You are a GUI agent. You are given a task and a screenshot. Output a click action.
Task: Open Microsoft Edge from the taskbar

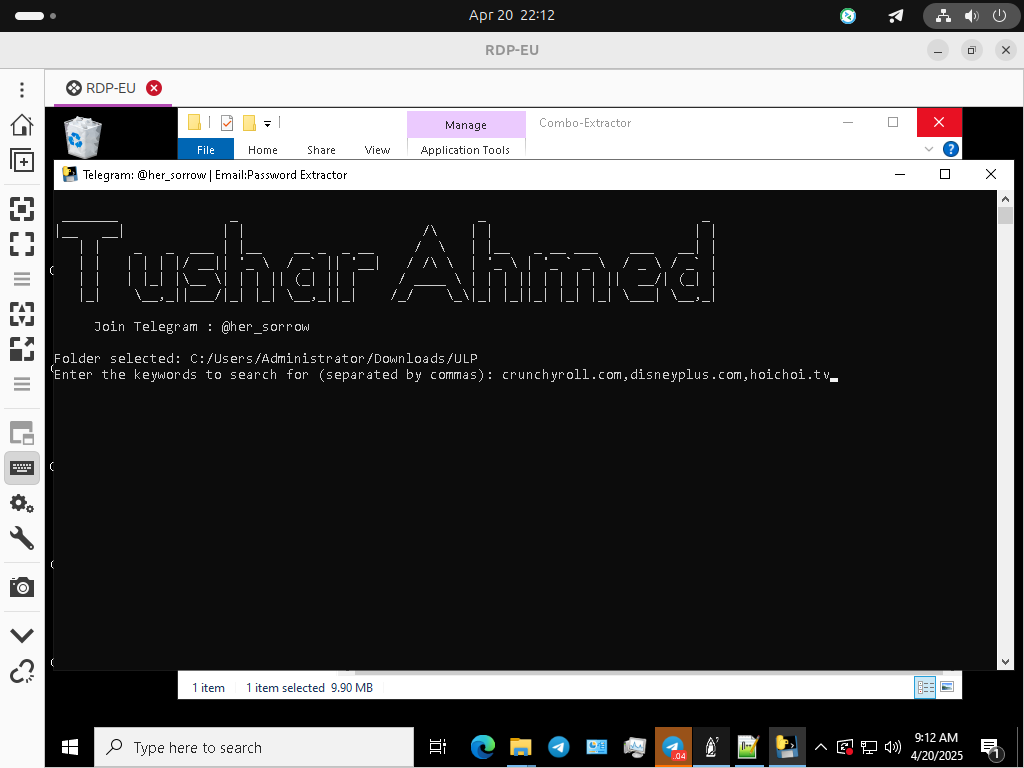click(483, 747)
